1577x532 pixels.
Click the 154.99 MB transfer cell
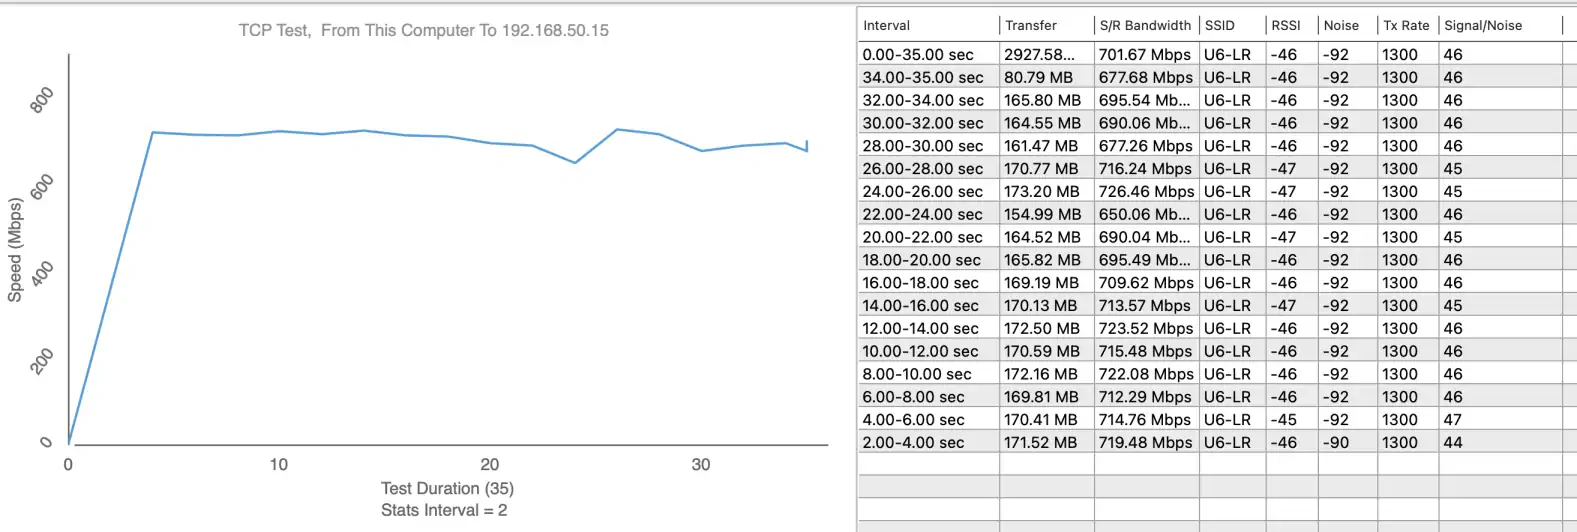point(1042,215)
